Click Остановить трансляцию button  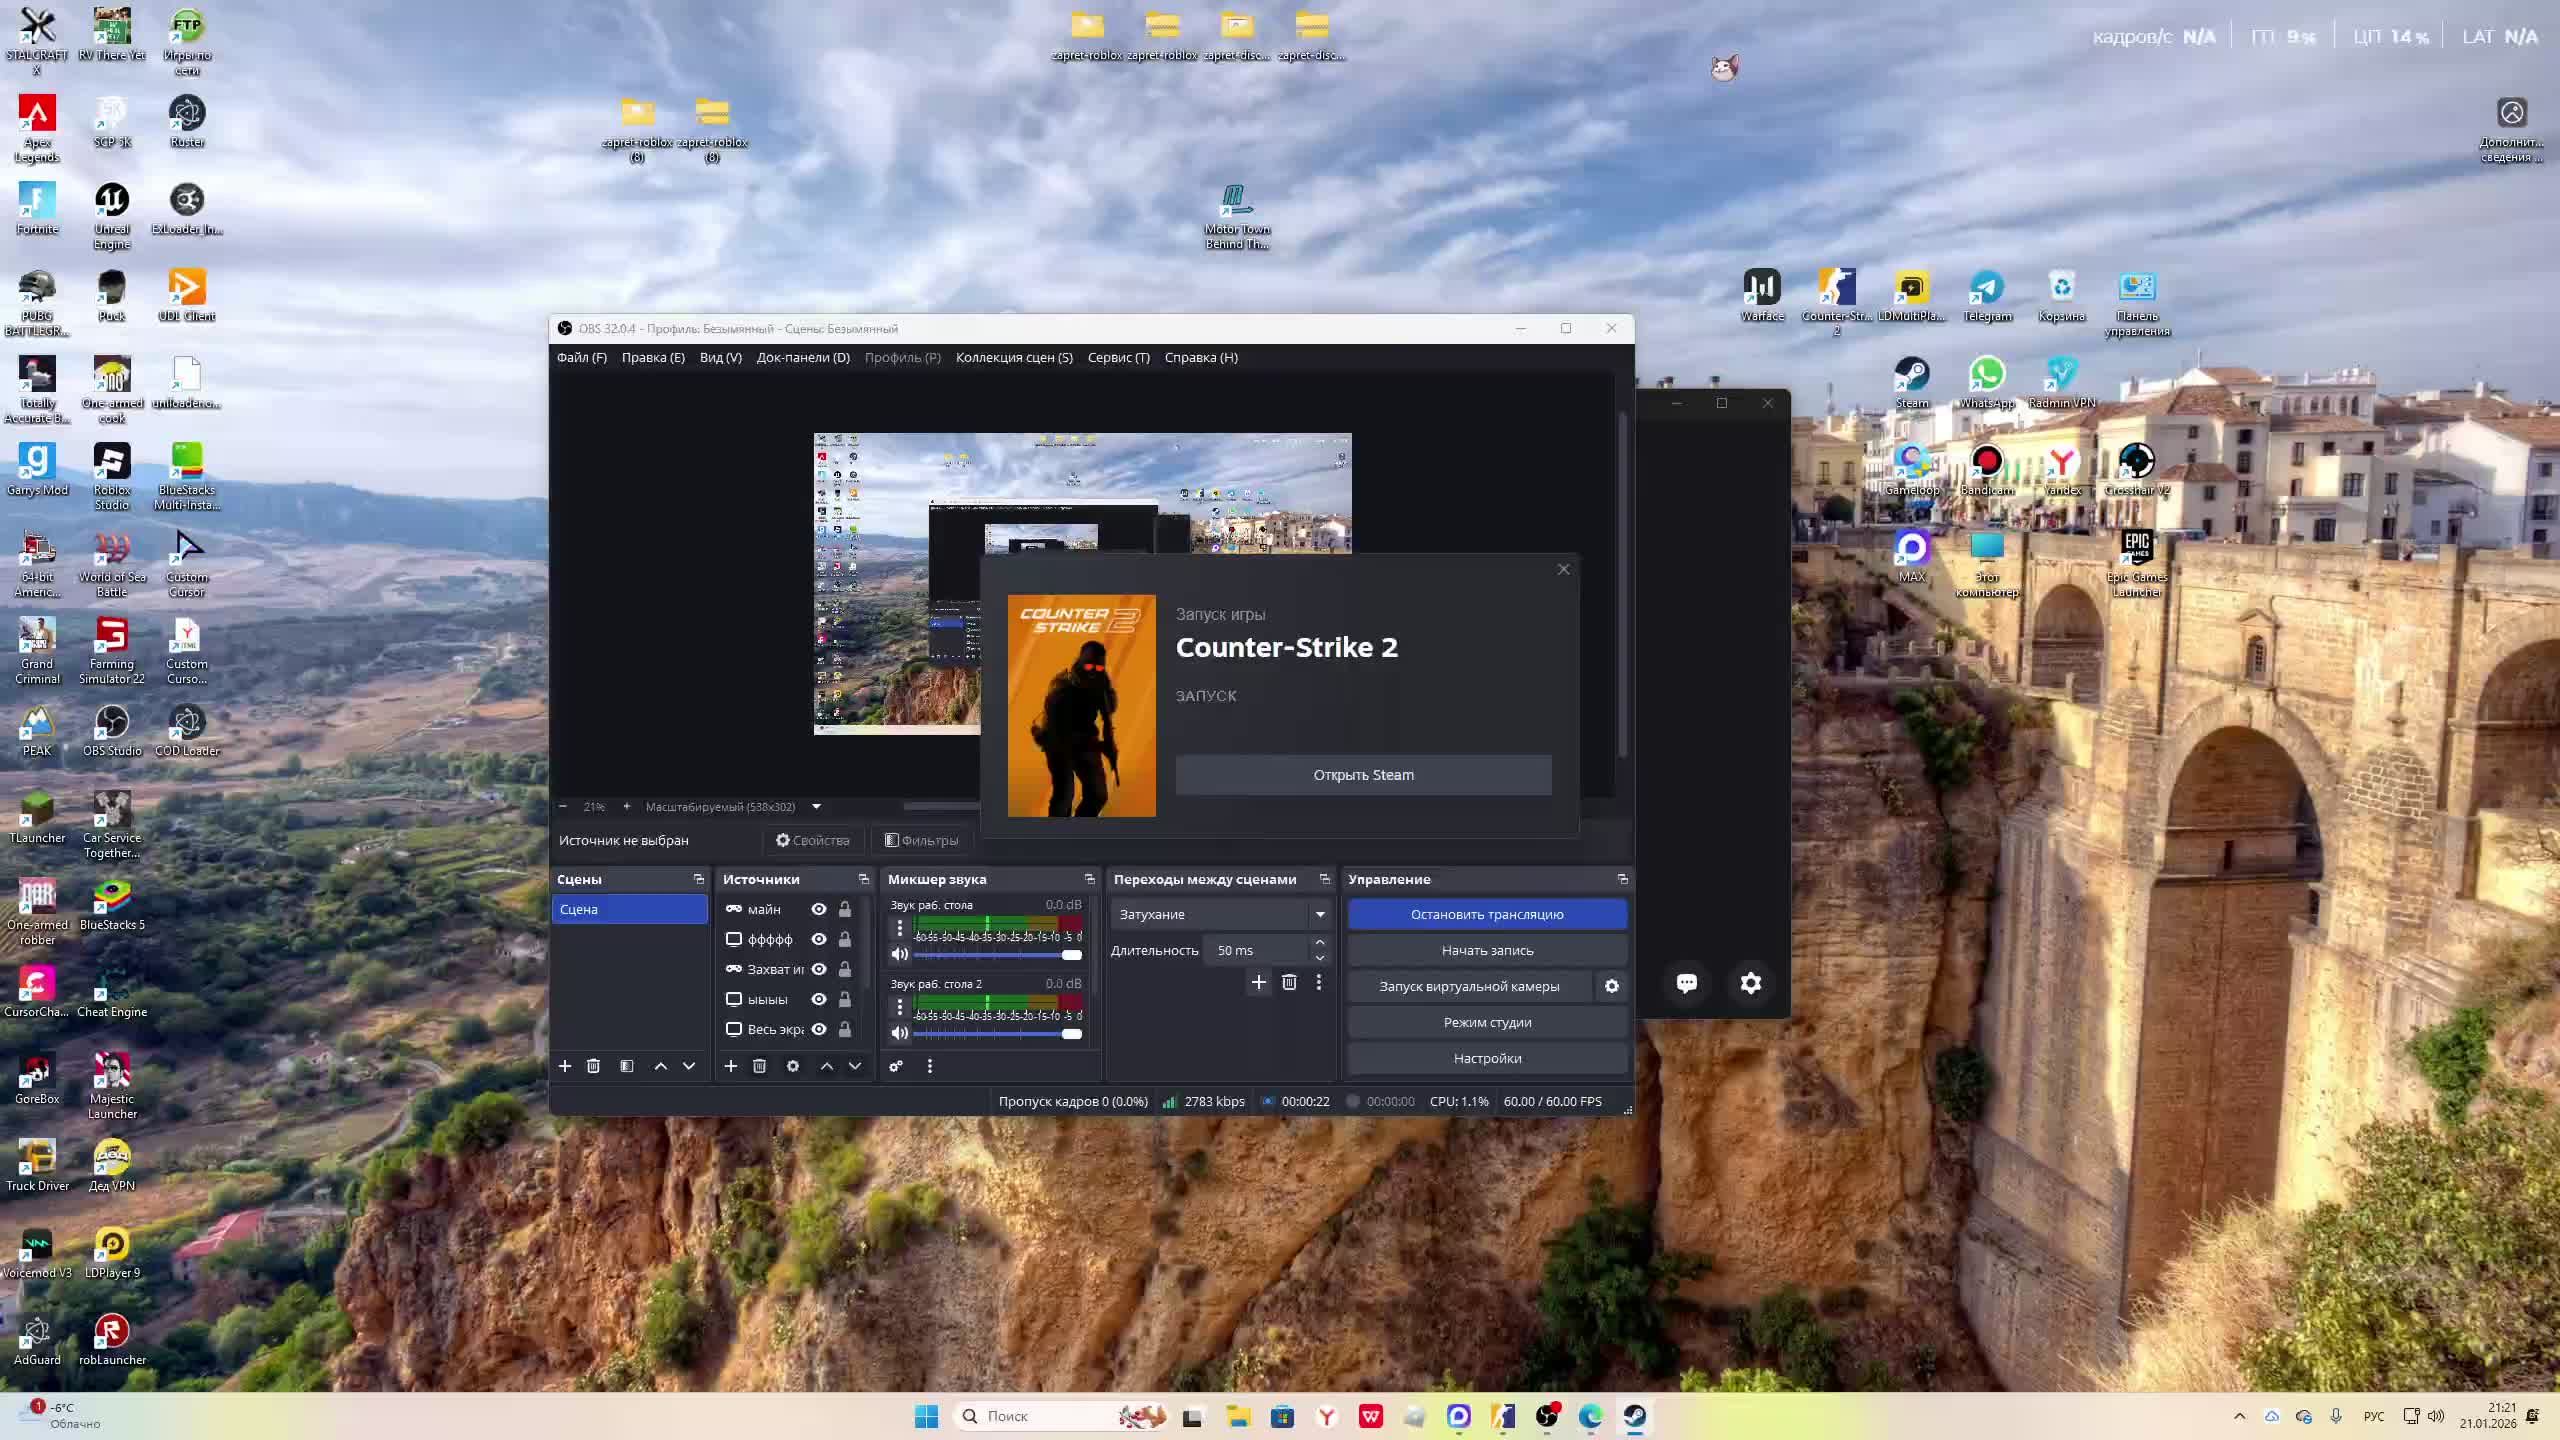point(1487,914)
